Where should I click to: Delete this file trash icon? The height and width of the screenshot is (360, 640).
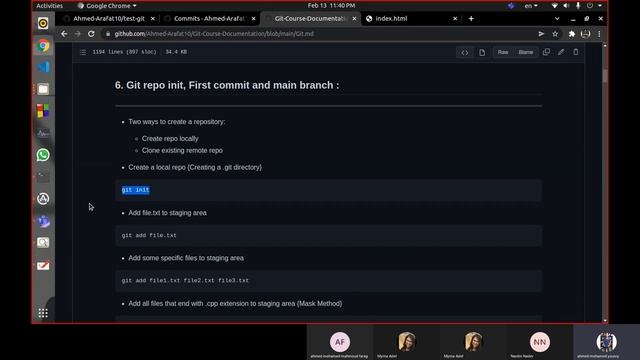(576, 52)
